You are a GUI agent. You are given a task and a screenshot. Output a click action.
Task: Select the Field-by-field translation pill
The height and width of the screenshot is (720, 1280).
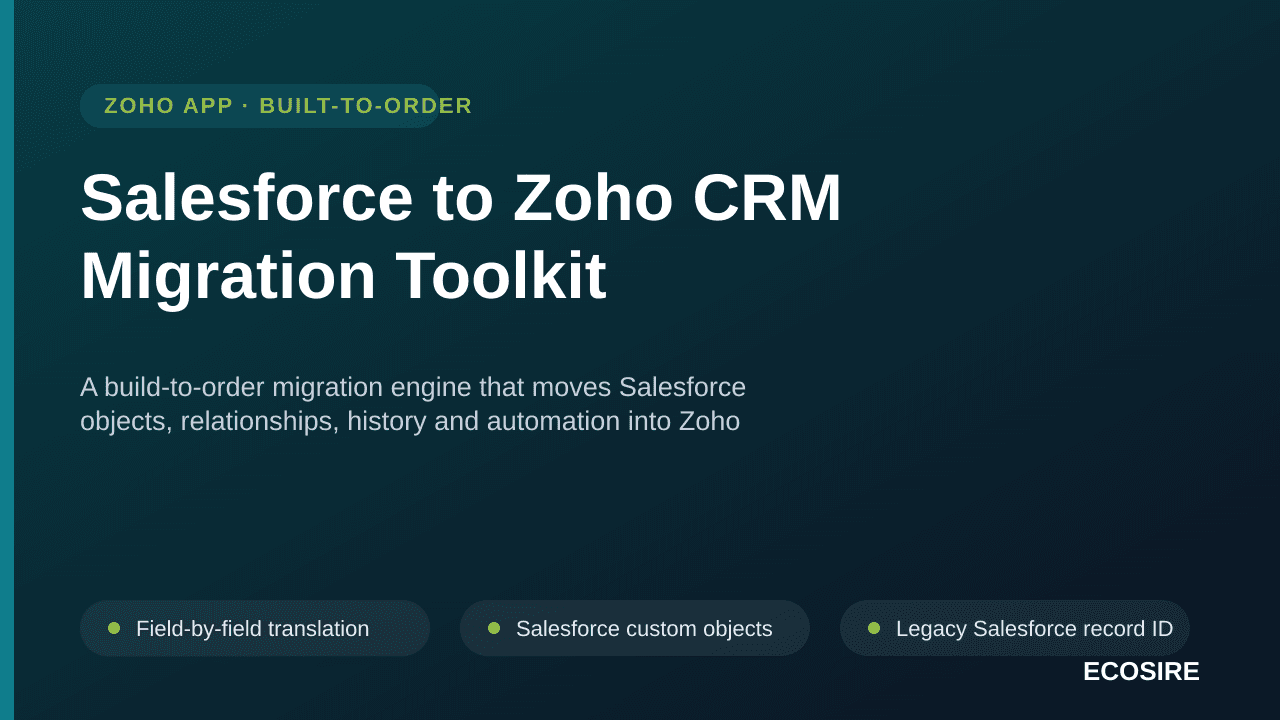point(255,628)
